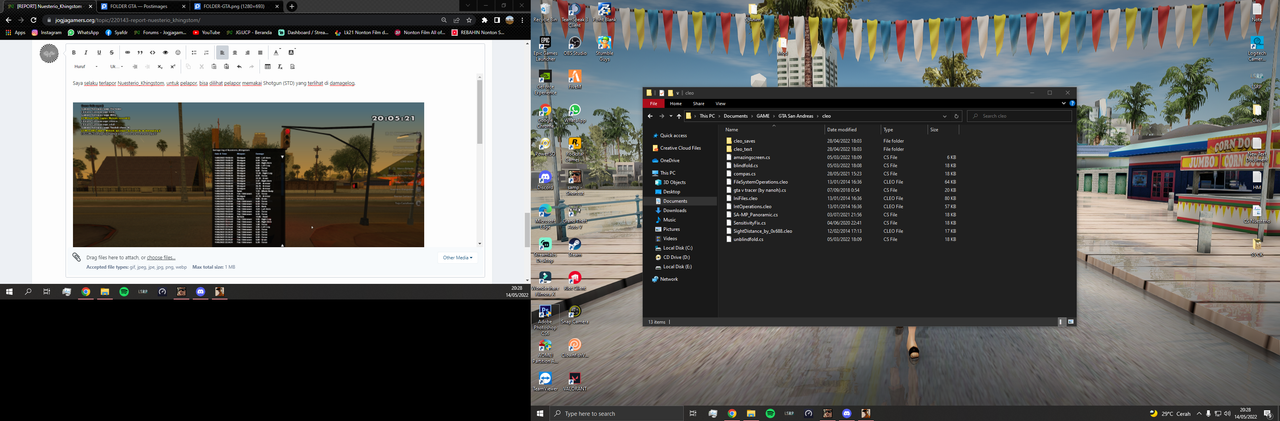Insert a table in editor

pyautogui.click(x=267, y=66)
